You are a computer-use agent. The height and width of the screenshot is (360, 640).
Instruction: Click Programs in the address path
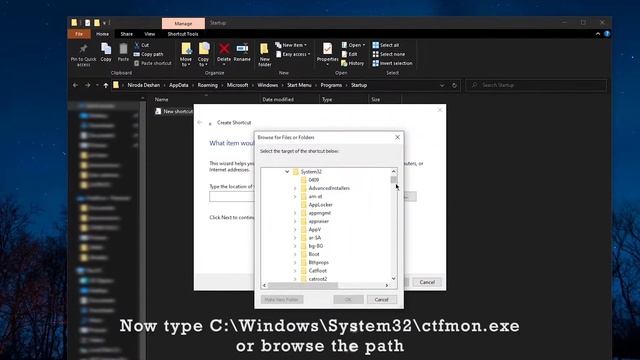(331, 85)
